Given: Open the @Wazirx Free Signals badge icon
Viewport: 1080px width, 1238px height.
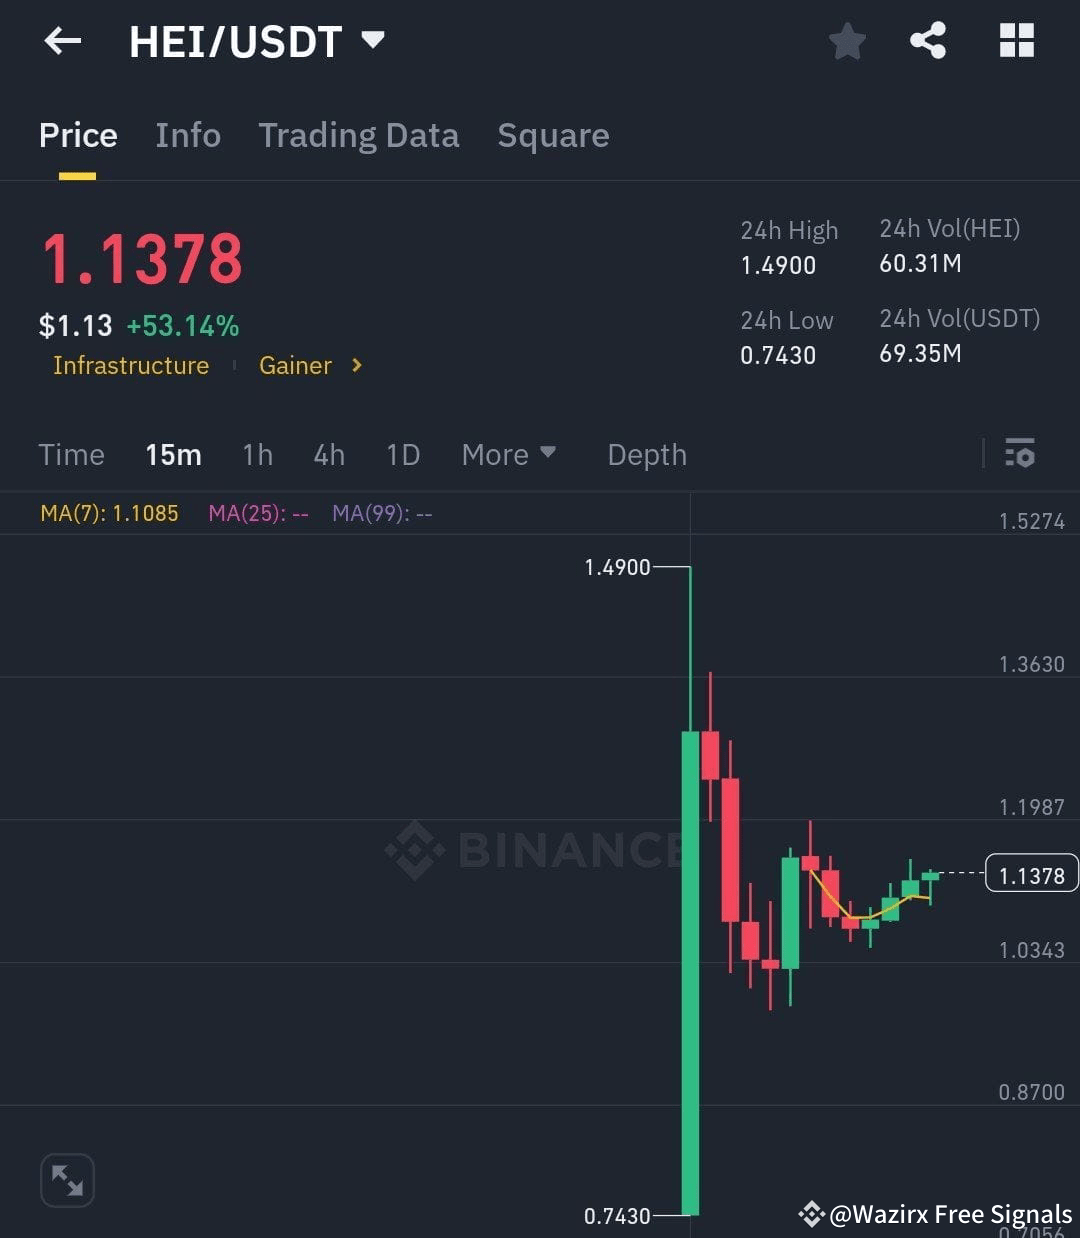Looking at the screenshot, I should point(812,1214).
